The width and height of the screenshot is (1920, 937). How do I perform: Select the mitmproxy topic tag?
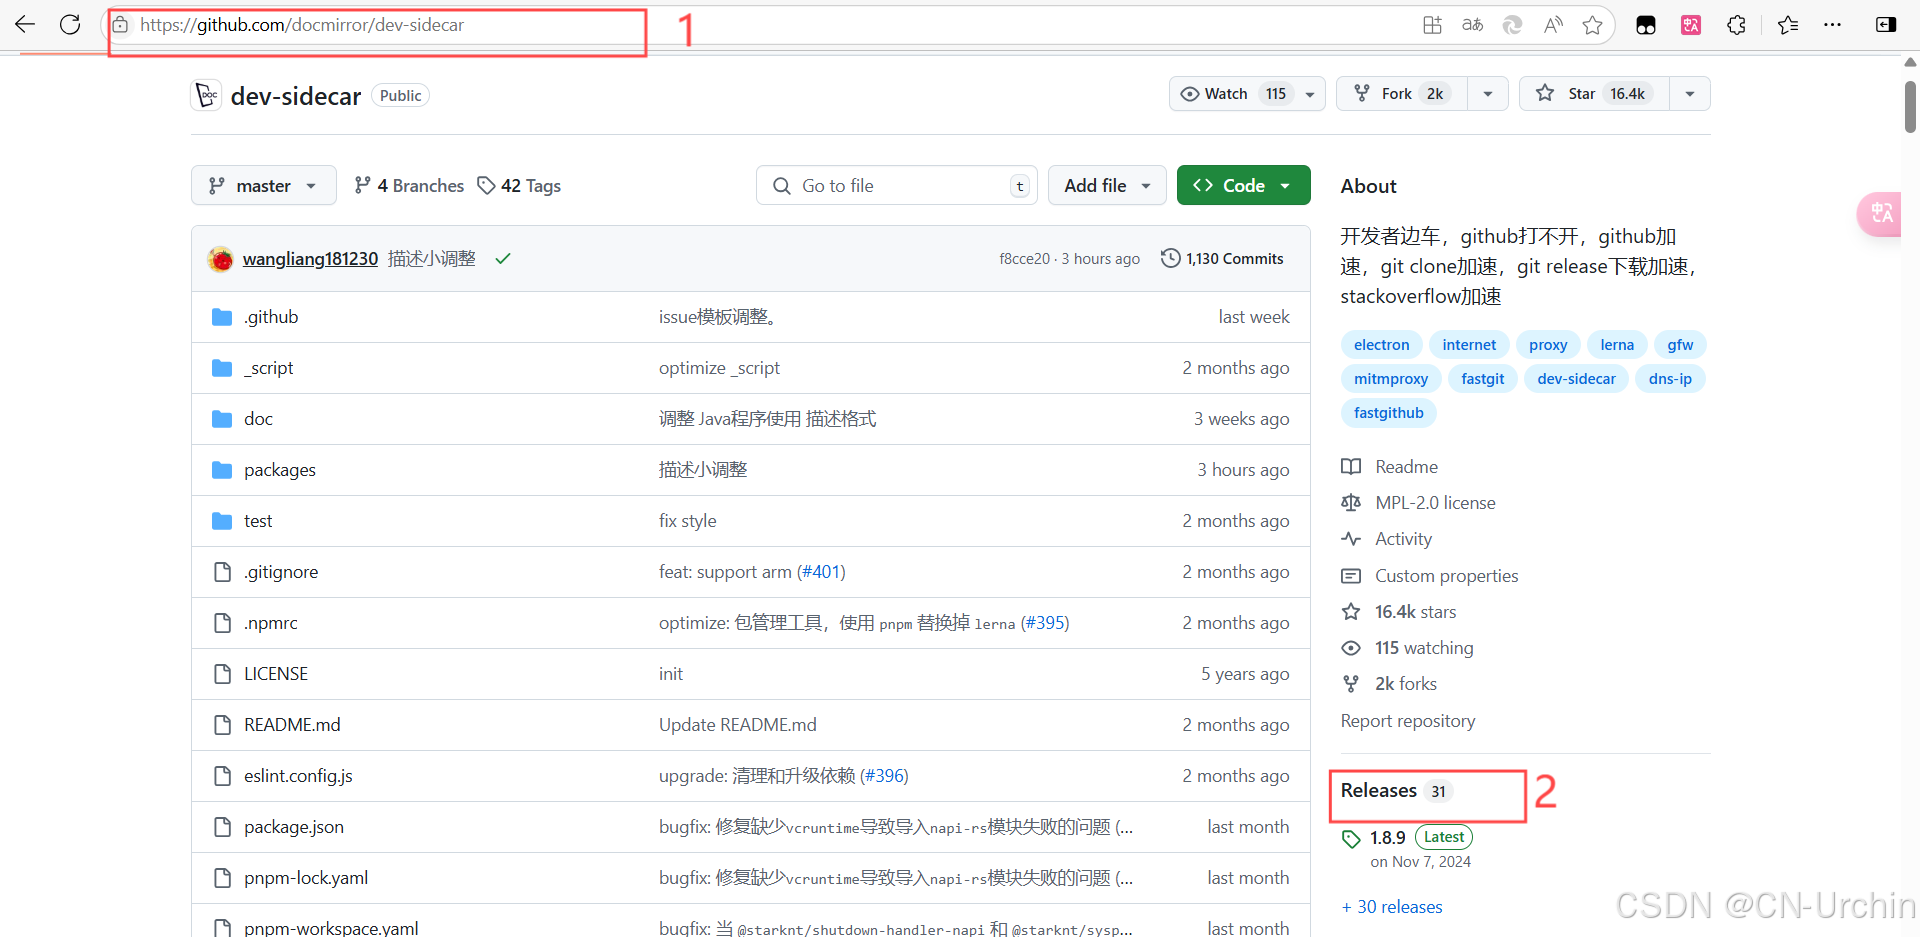click(1391, 379)
